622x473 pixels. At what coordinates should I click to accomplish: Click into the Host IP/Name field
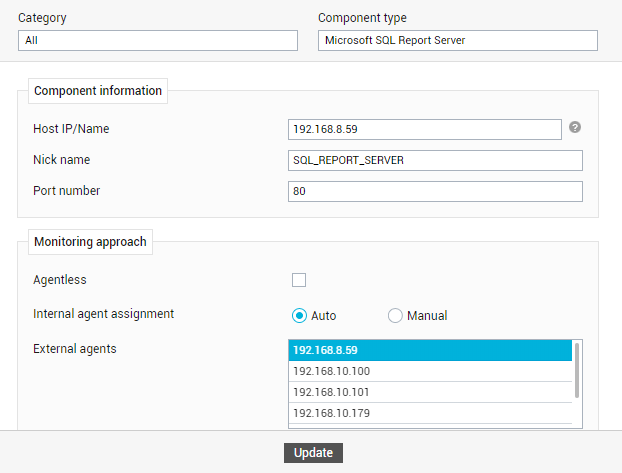(425, 129)
